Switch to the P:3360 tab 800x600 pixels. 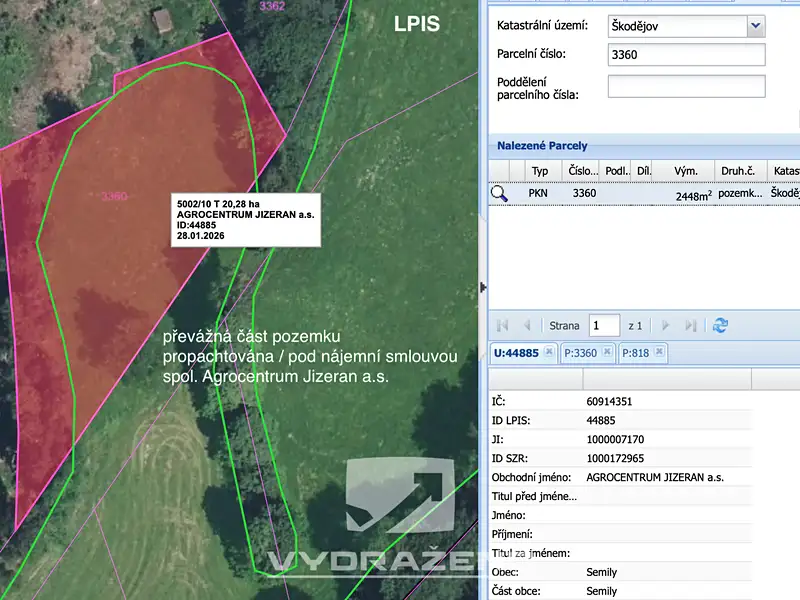[x=581, y=353]
